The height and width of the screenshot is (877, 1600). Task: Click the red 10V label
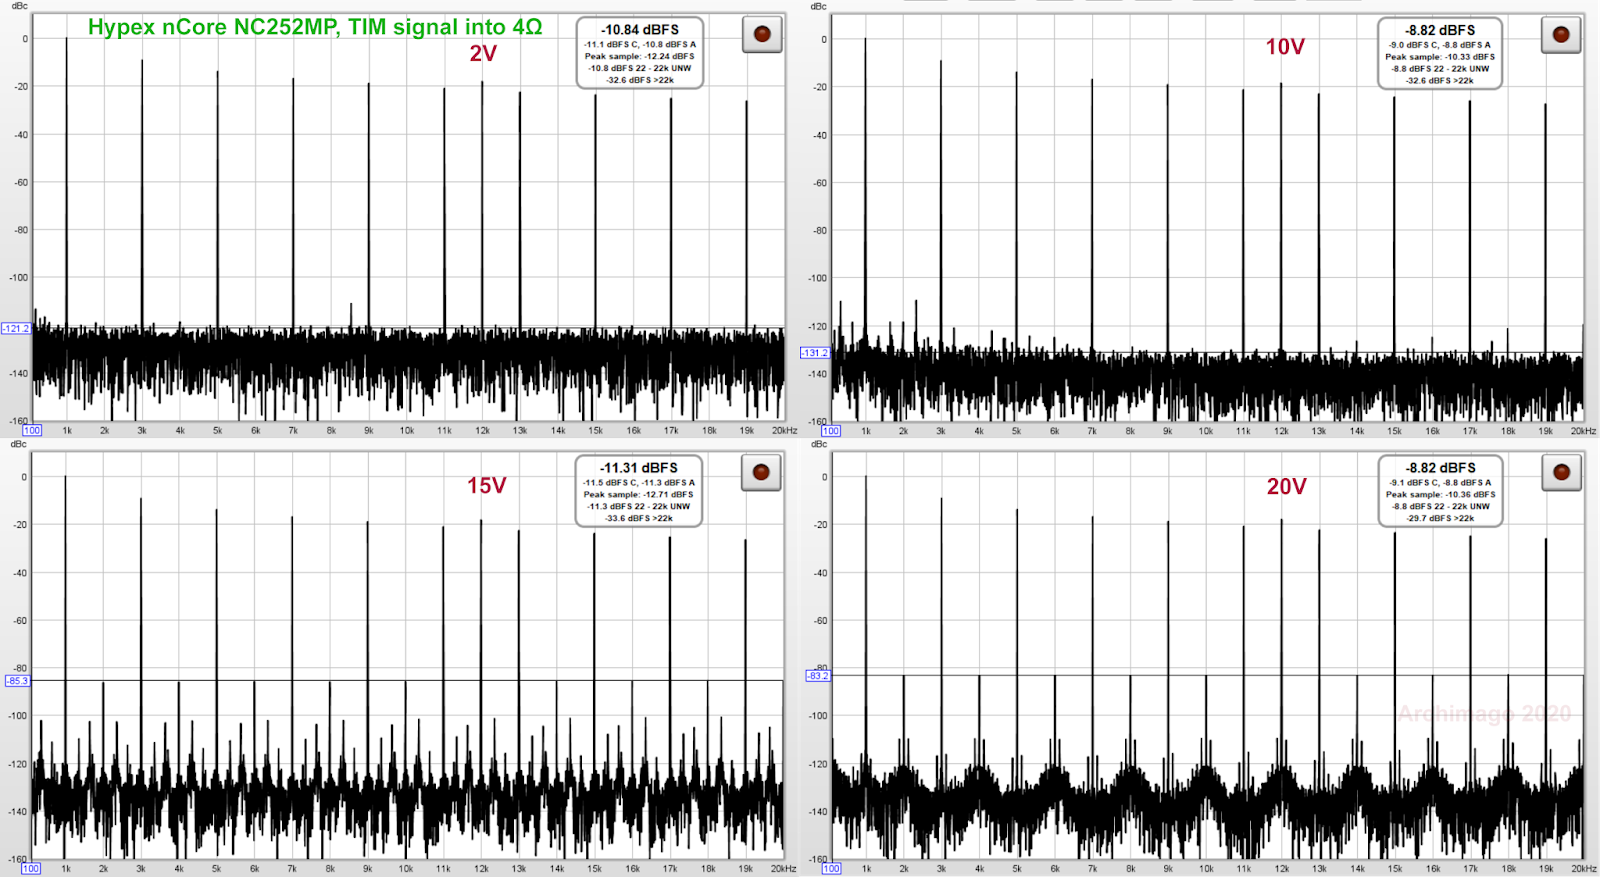(1285, 47)
